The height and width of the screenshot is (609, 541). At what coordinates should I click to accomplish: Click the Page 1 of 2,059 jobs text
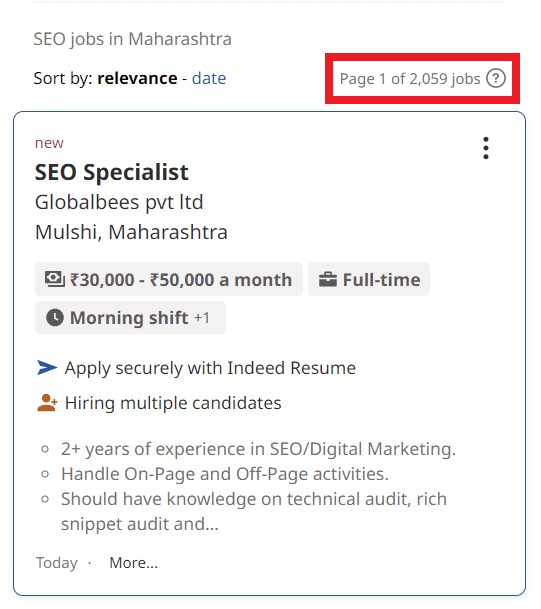(410, 79)
